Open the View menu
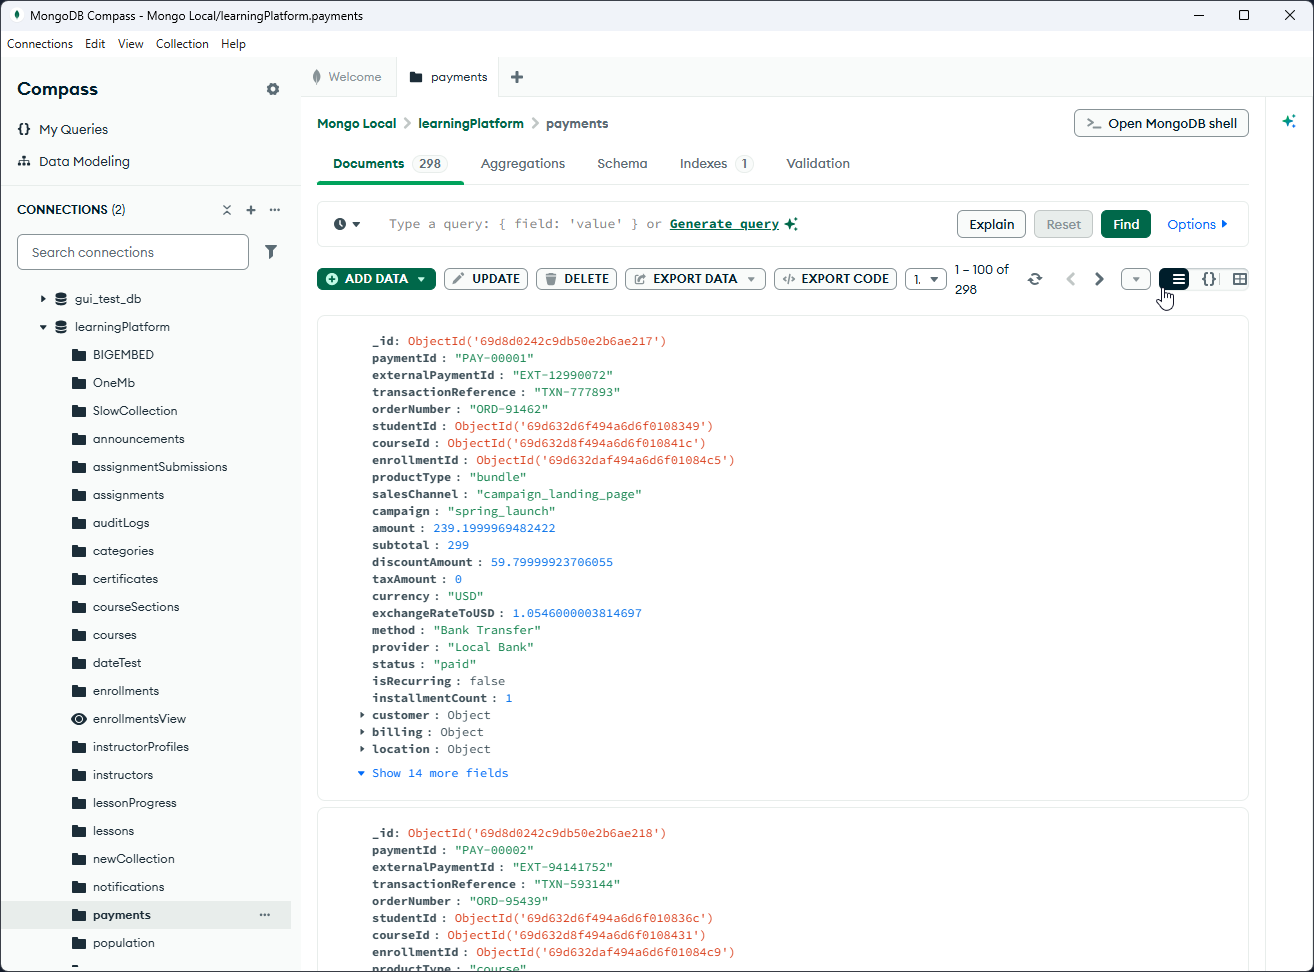The height and width of the screenshot is (972, 1314). (x=131, y=44)
